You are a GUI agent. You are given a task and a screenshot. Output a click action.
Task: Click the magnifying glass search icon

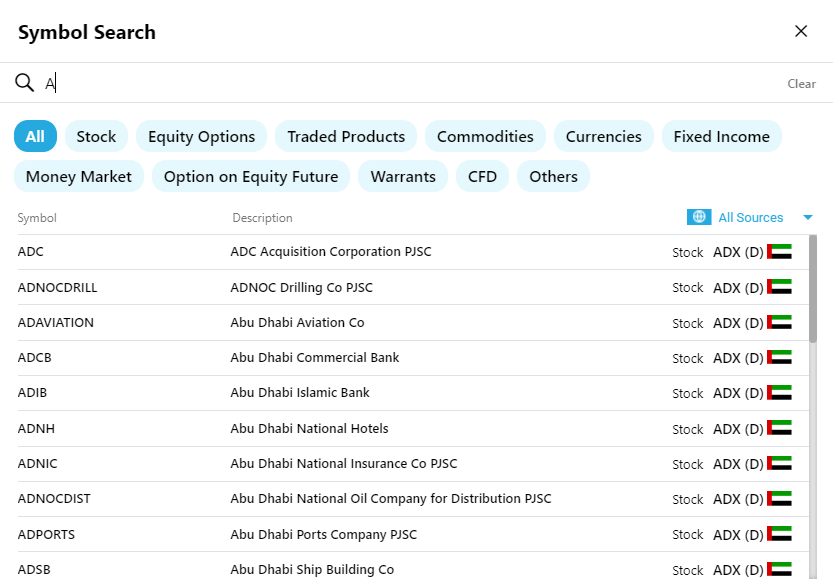pyautogui.click(x=24, y=83)
